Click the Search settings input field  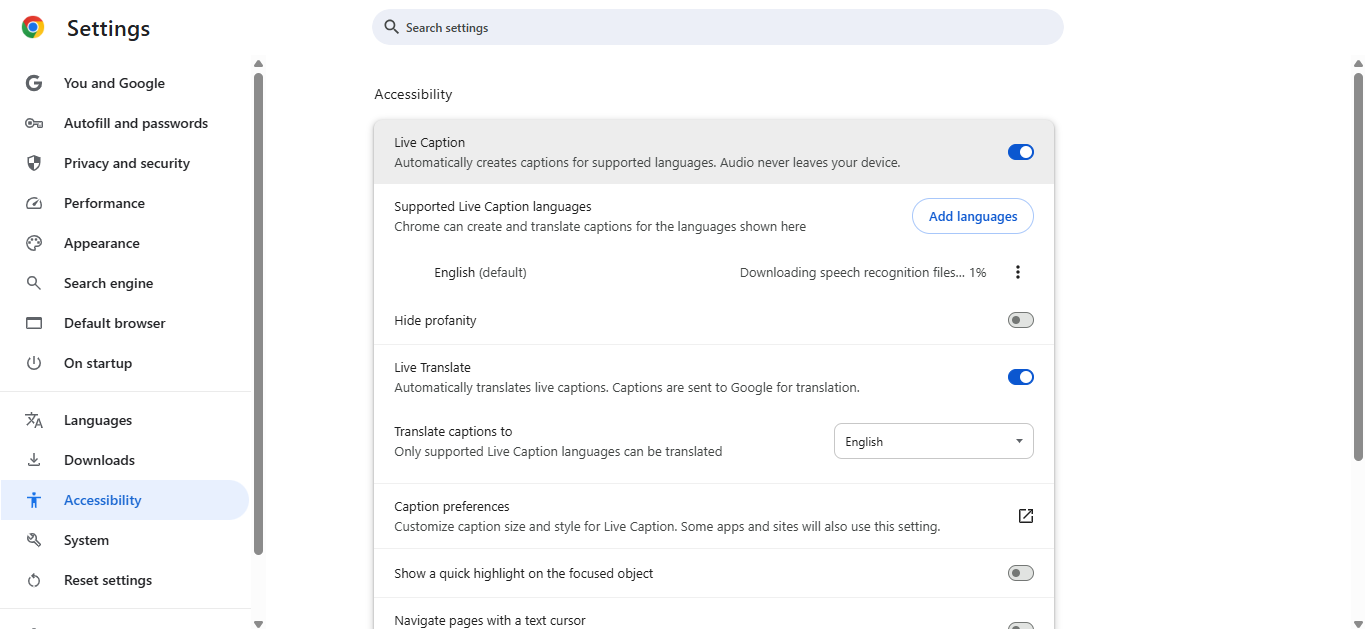[x=717, y=28]
